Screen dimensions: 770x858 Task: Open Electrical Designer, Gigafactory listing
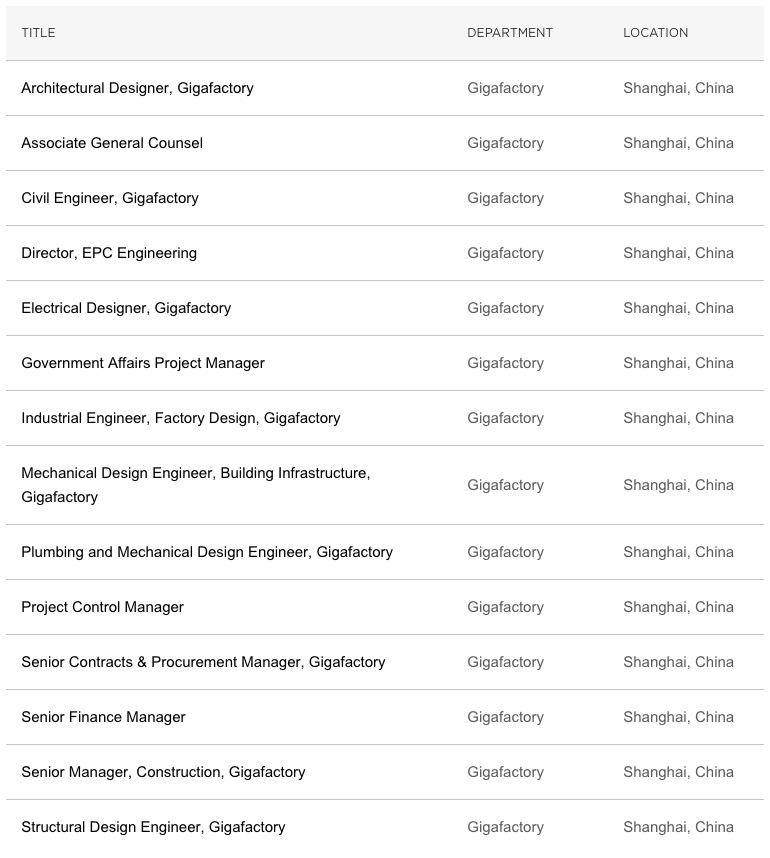coord(126,308)
